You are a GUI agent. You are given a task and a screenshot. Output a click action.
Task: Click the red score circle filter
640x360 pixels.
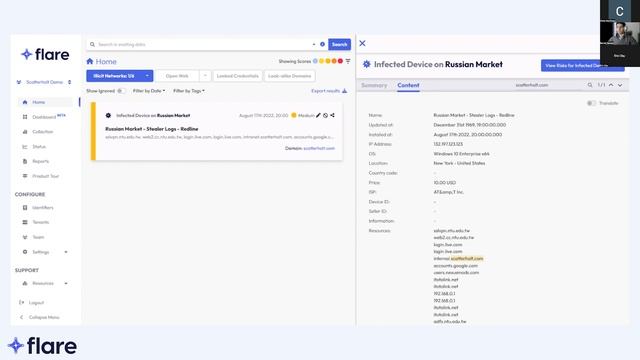[340, 61]
